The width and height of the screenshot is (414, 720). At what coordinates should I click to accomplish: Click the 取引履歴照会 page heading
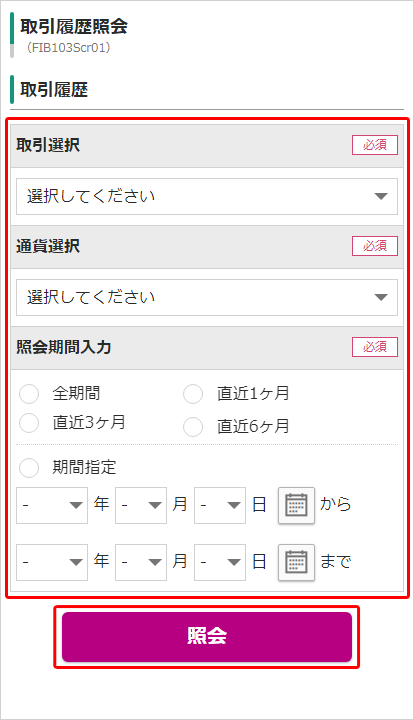74,27
